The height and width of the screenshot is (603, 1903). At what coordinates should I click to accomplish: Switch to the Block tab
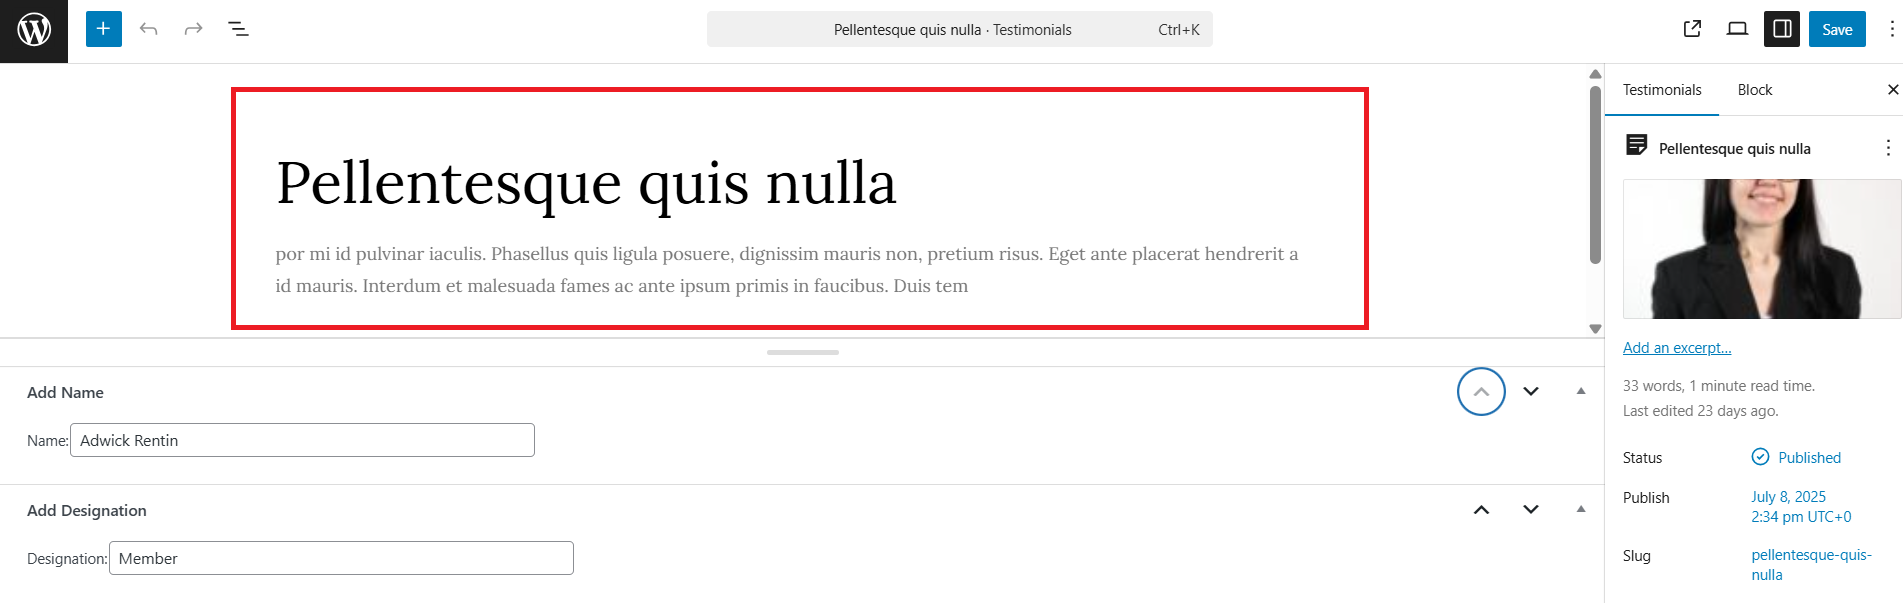tap(1754, 90)
